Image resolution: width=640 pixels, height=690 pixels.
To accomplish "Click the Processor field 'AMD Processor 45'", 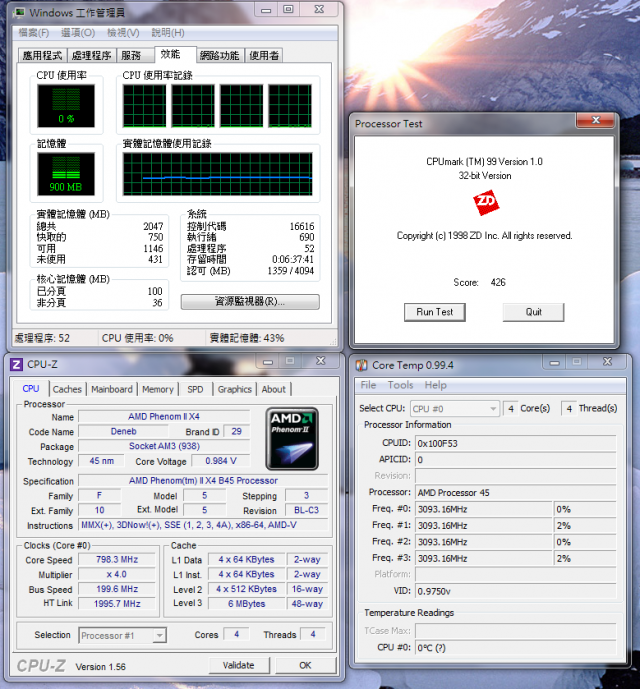I will click(x=515, y=493).
